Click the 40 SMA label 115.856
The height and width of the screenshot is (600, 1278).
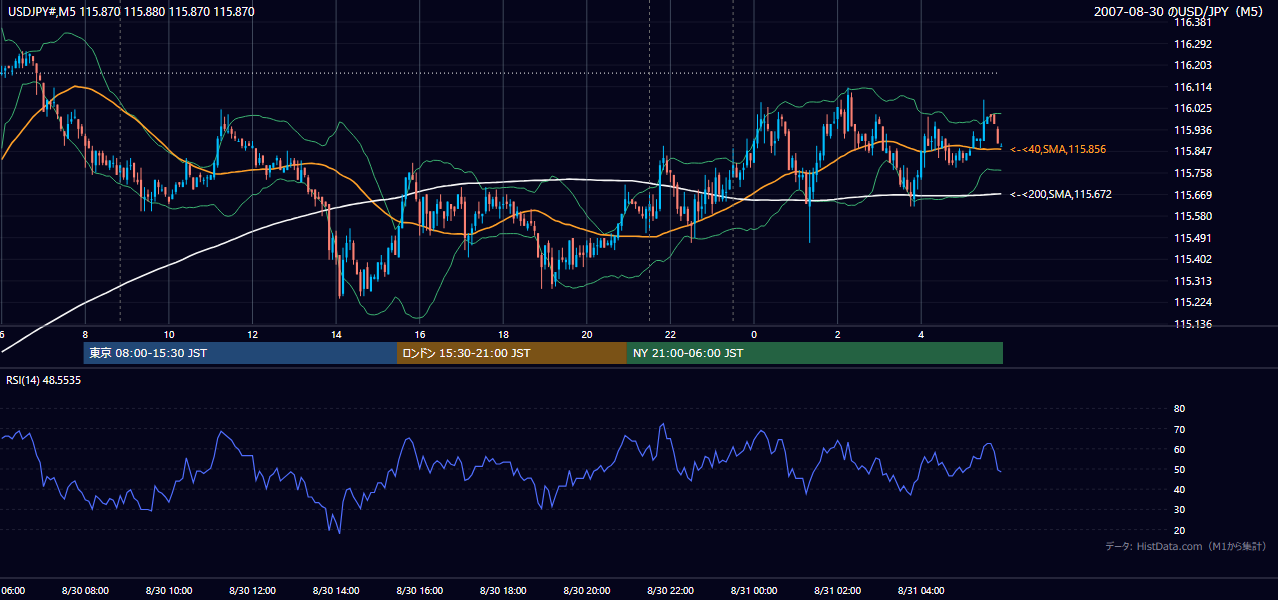[x=1058, y=149]
